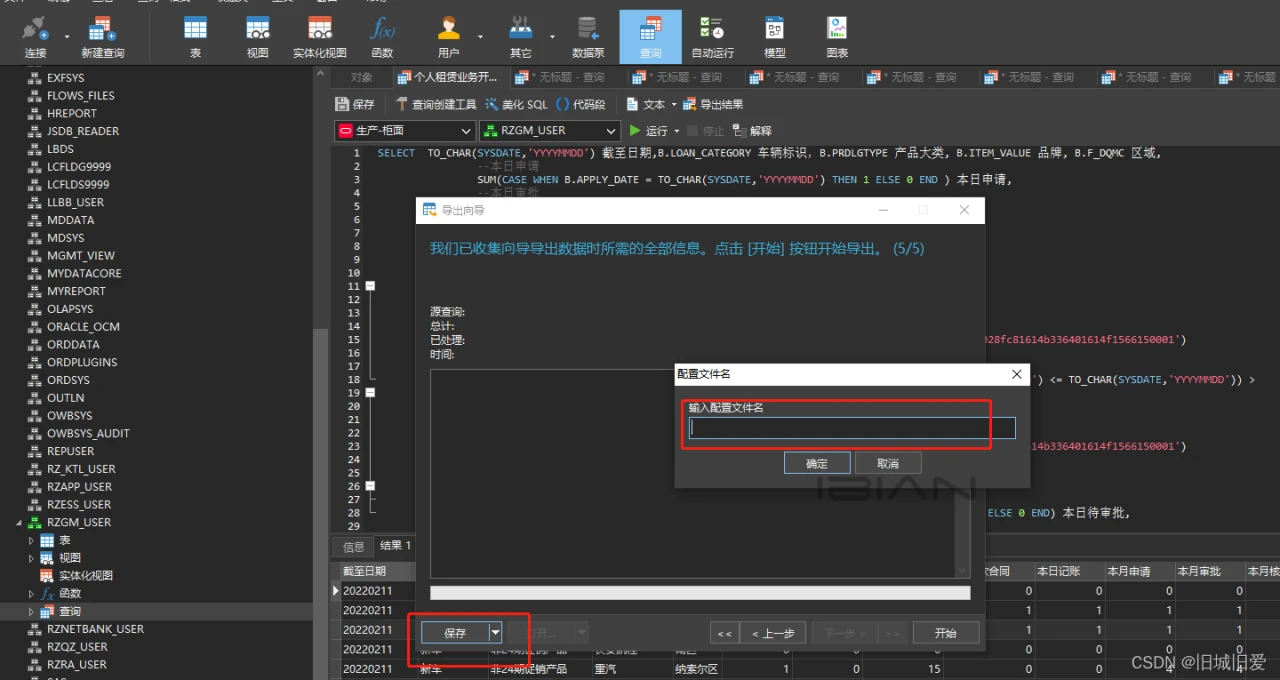Image resolution: width=1280 pixels, height=680 pixels.
Task: Collapse the code fold at line 26
Action: (x=370, y=486)
